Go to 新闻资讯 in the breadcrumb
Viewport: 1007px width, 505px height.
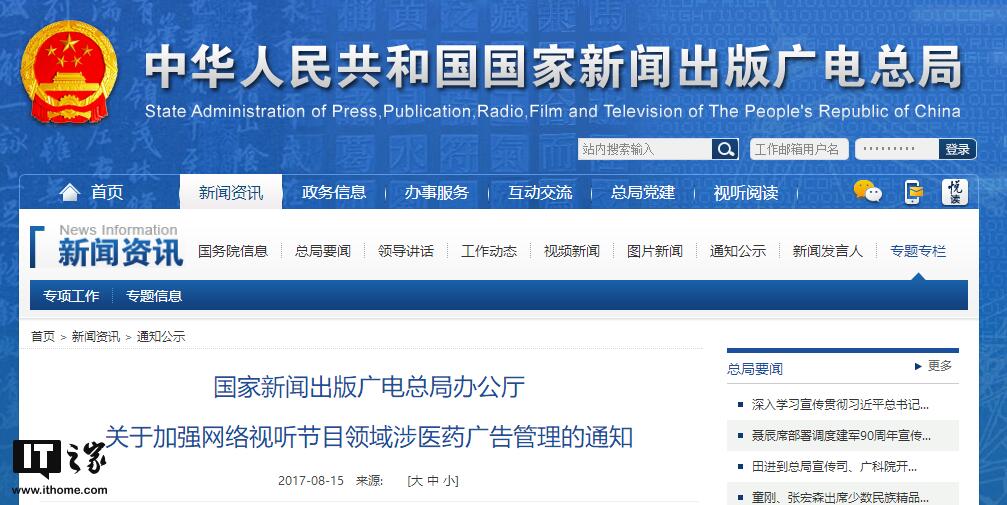pos(96,337)
